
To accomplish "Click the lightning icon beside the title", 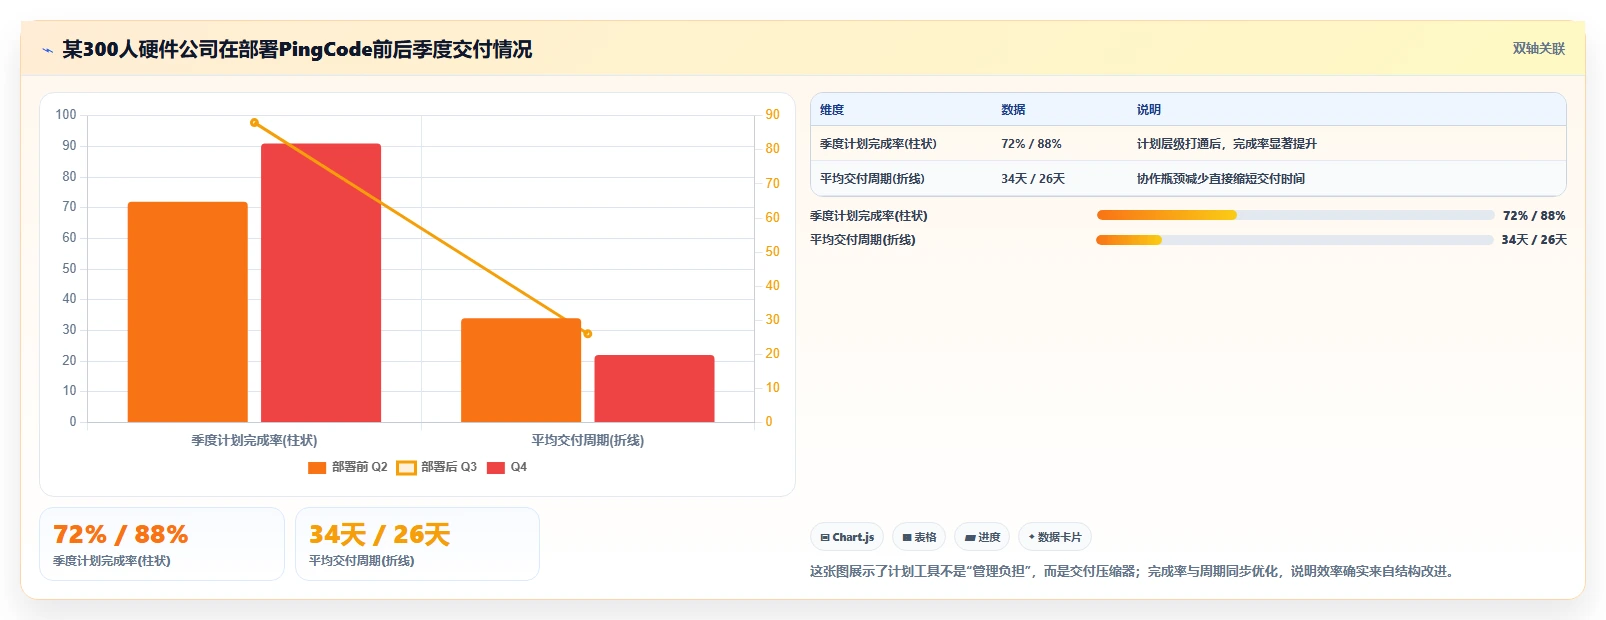I will tap(47, 50).
